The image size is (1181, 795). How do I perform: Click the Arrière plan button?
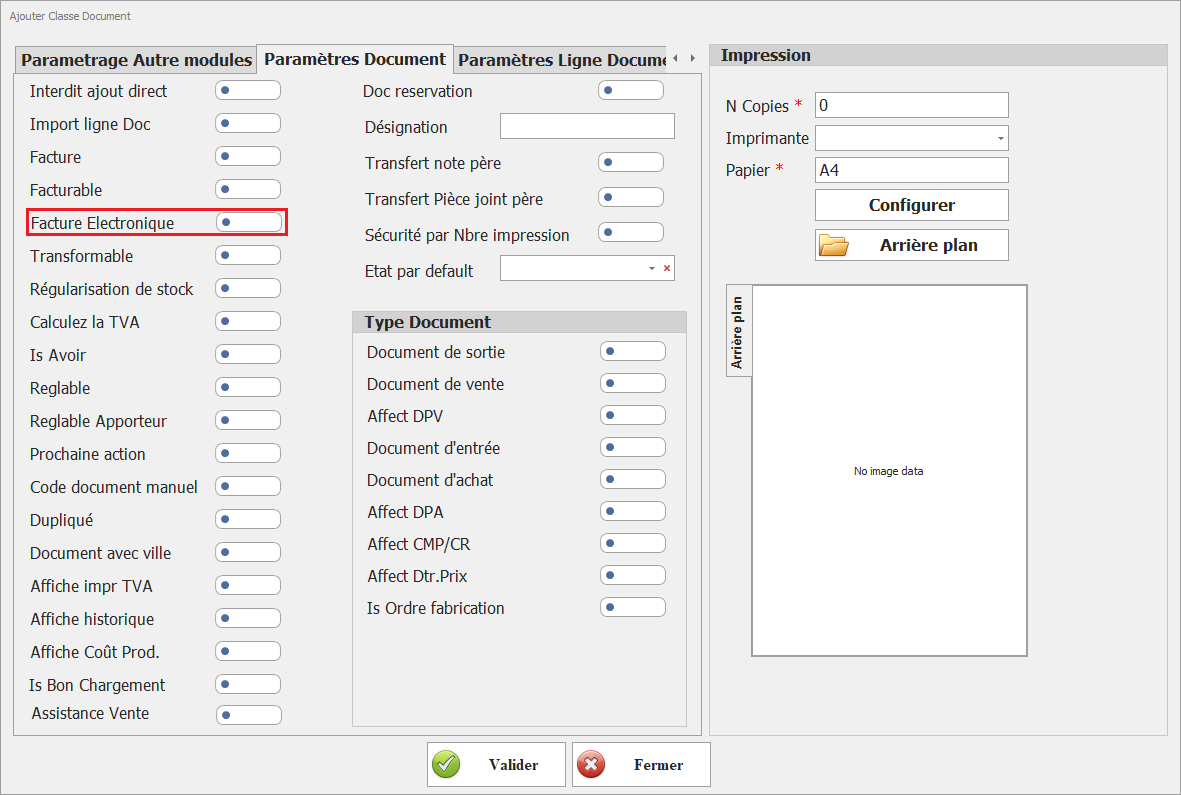click(x=911, y=245)
